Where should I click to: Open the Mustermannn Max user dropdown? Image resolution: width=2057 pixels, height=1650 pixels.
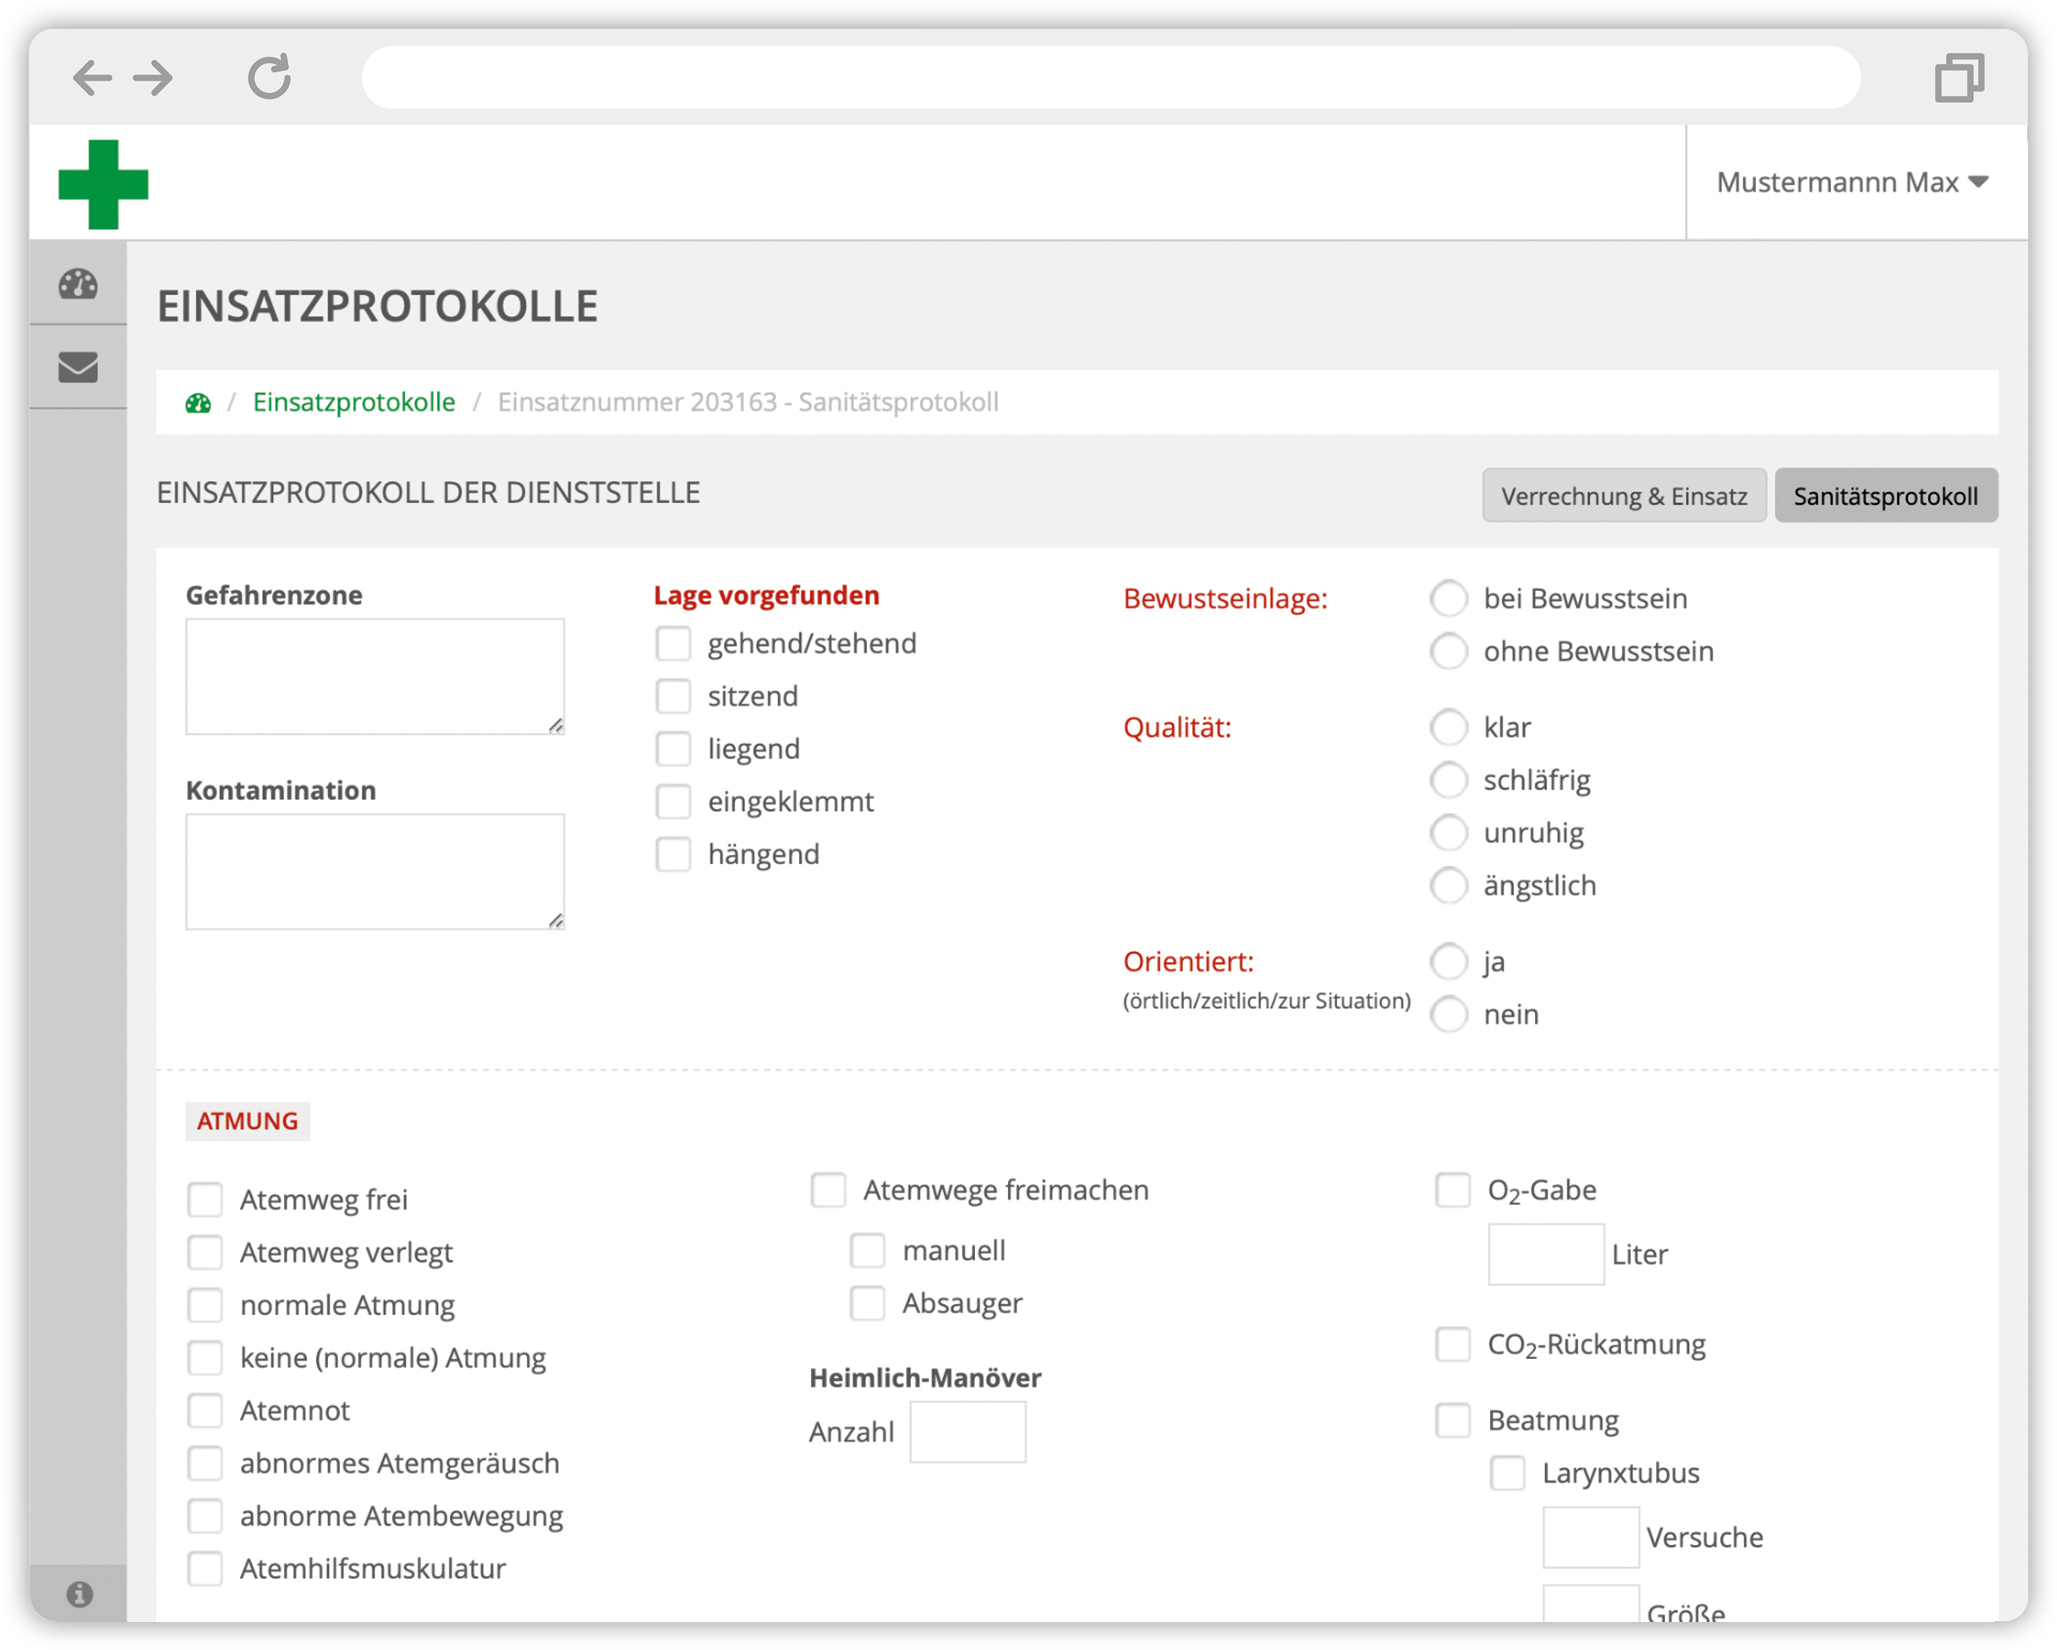click(1851, 182)
